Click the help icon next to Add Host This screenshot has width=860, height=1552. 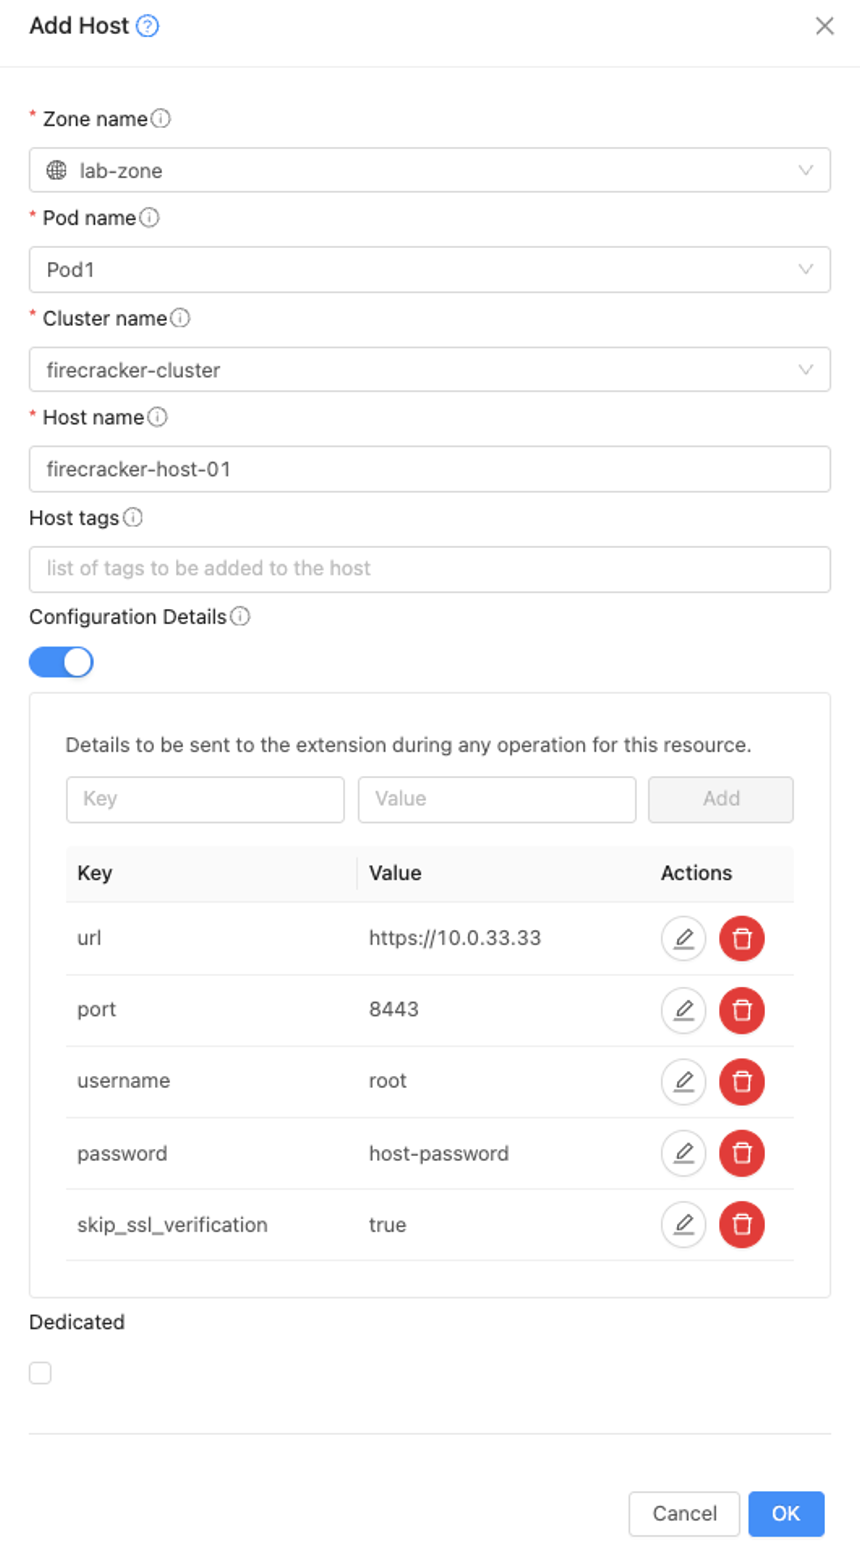(x=147, y=26)
